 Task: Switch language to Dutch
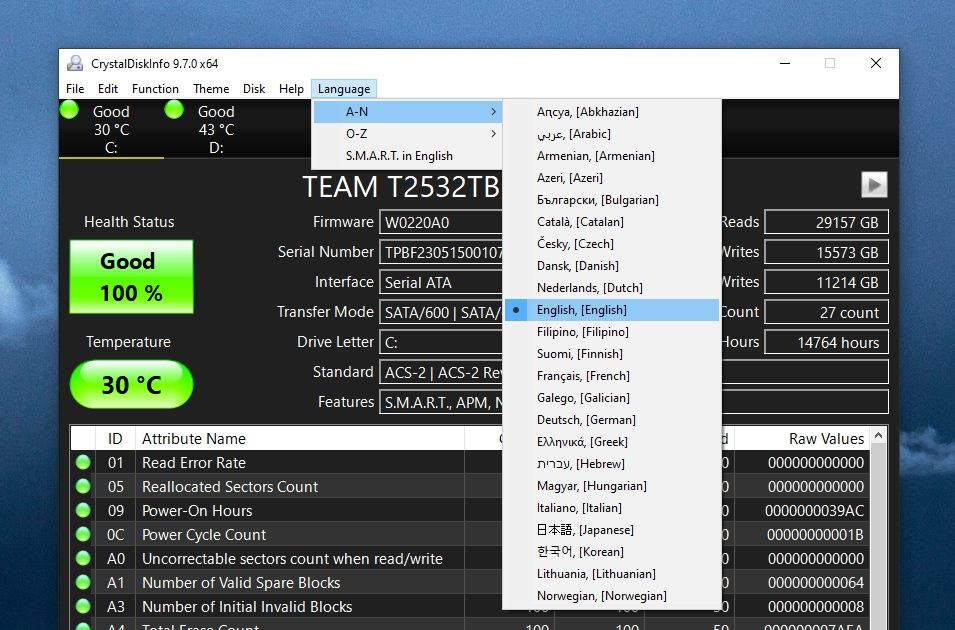tap(612, 287)
